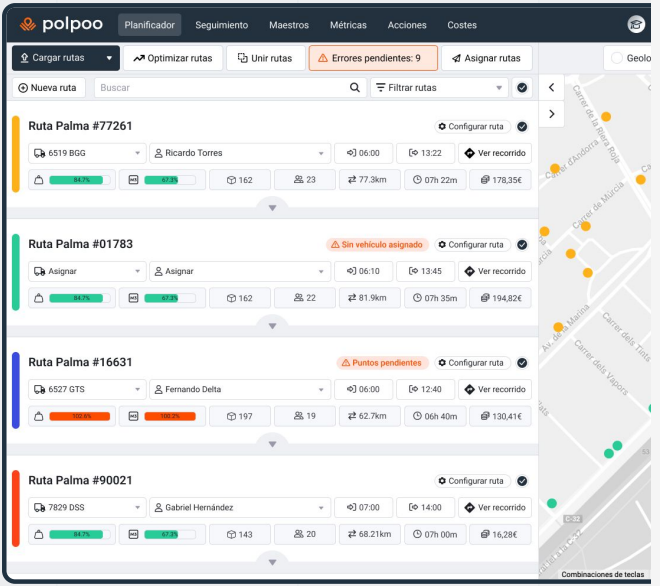Open the Seguimiento tab
Image resolution: width=660 pixels, height=586 pixels.
coord(221,25)
